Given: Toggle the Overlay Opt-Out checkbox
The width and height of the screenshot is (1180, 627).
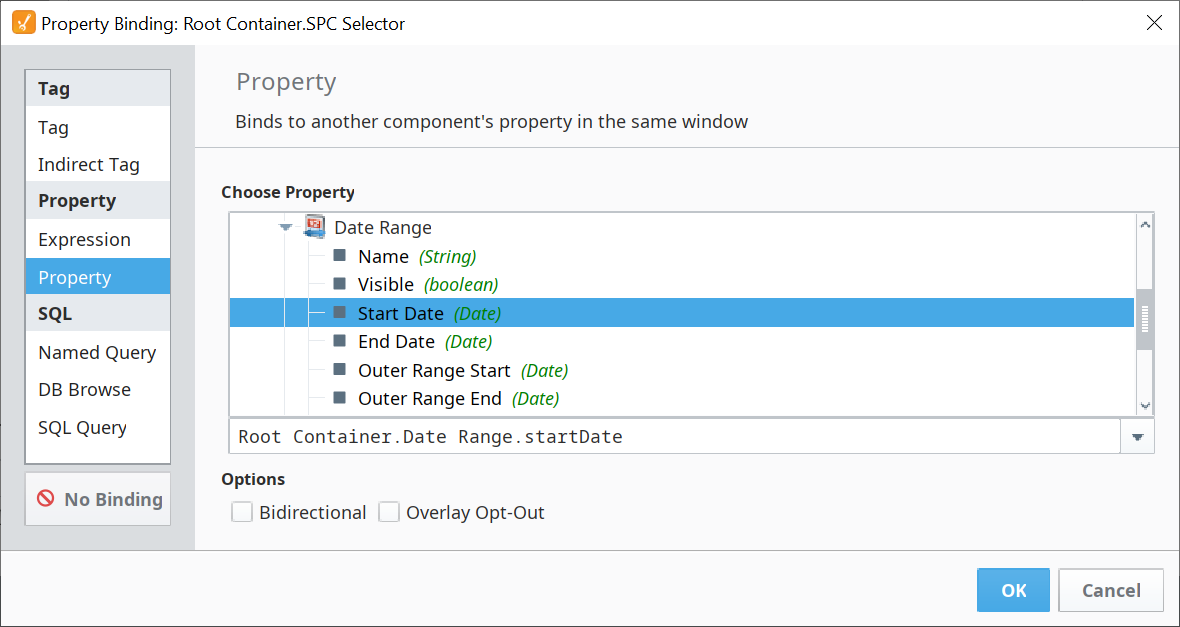Looking at the screenshot, I should click(x=389, y=512).
